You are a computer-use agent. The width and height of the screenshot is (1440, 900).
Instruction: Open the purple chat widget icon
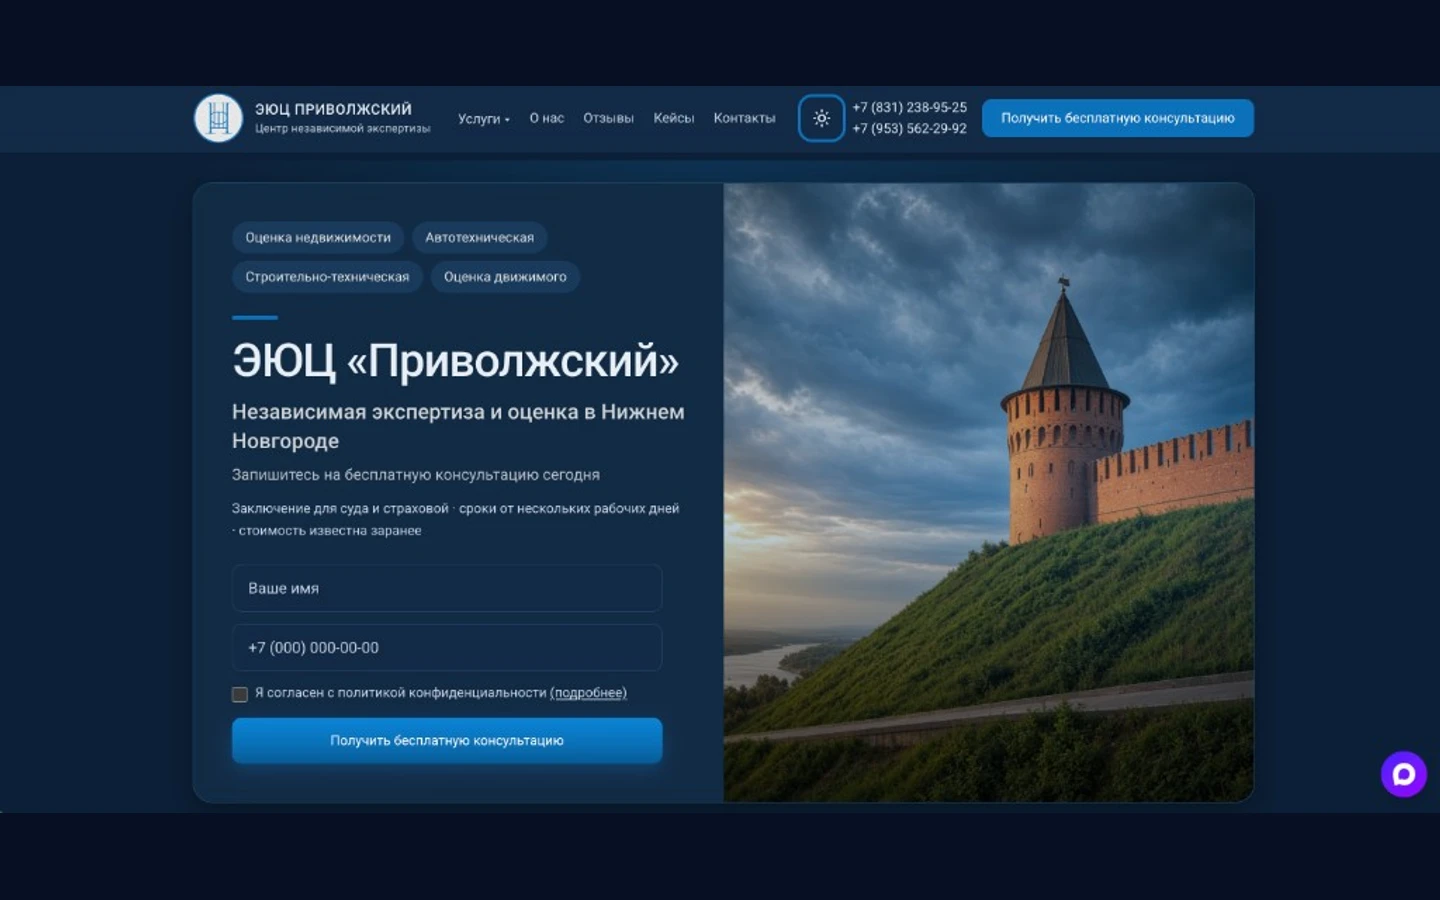[1404, 774]
